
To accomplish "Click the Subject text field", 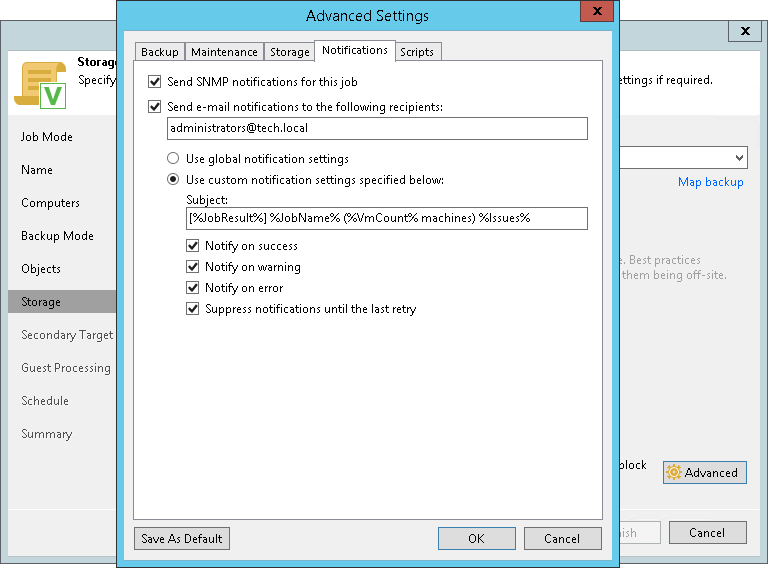I will click(387, 218).
